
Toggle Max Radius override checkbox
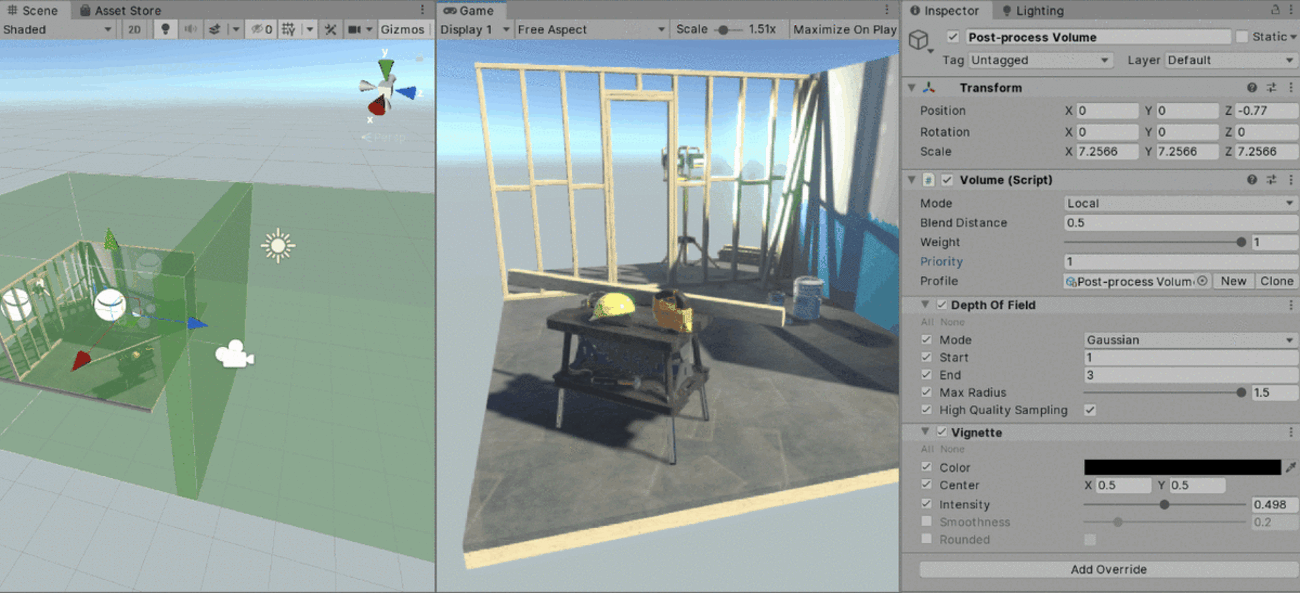927,392
